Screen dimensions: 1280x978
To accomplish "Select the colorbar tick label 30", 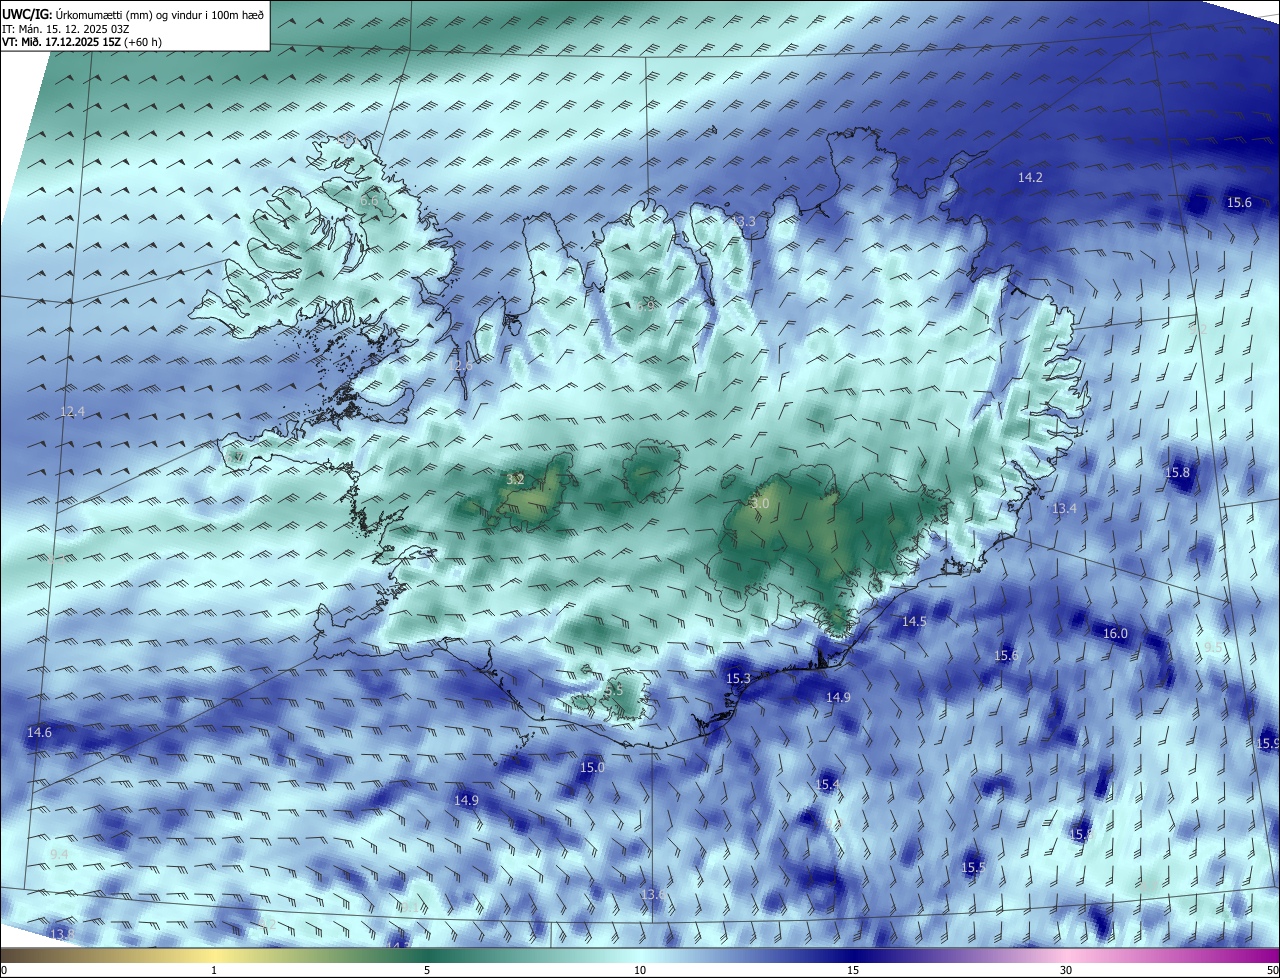I will 1066,970.
